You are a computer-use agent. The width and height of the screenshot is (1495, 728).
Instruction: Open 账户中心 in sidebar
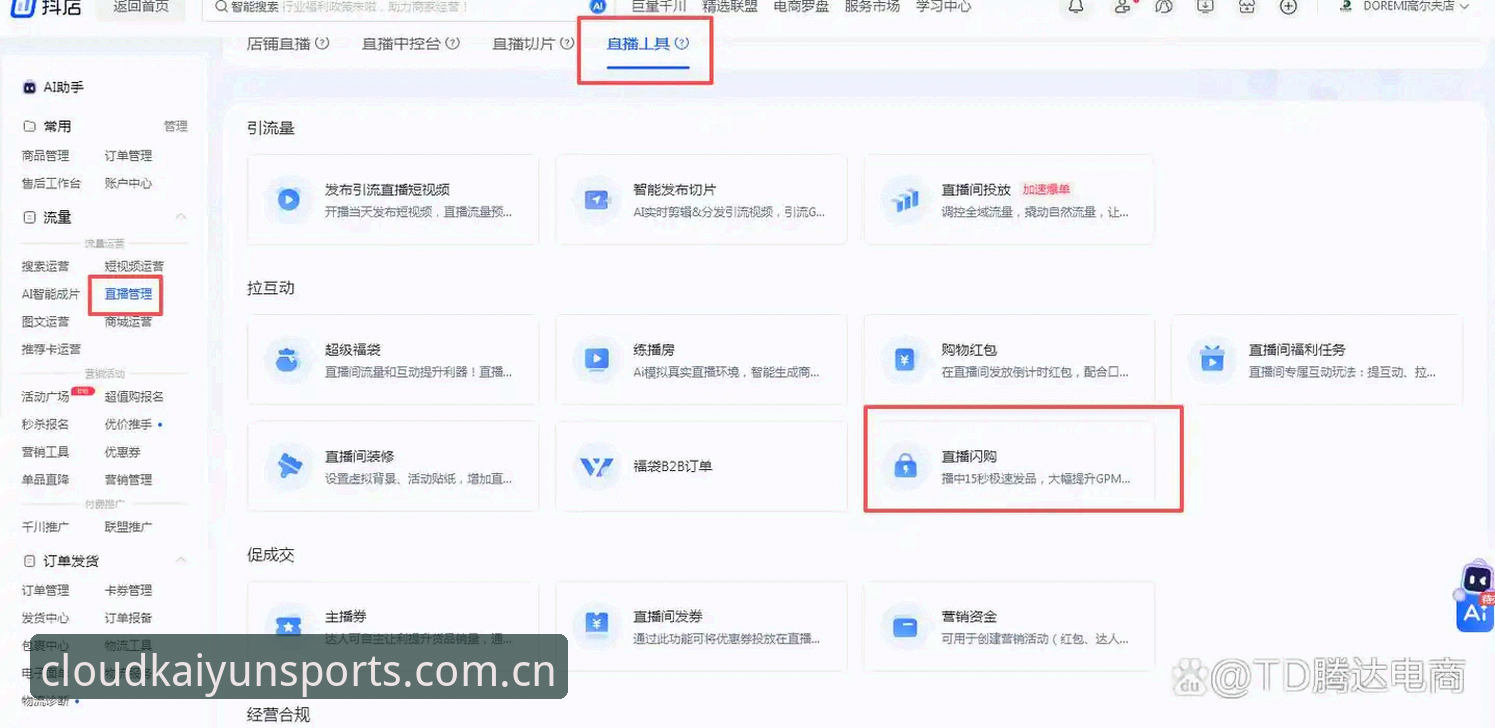tap(129, 184)
